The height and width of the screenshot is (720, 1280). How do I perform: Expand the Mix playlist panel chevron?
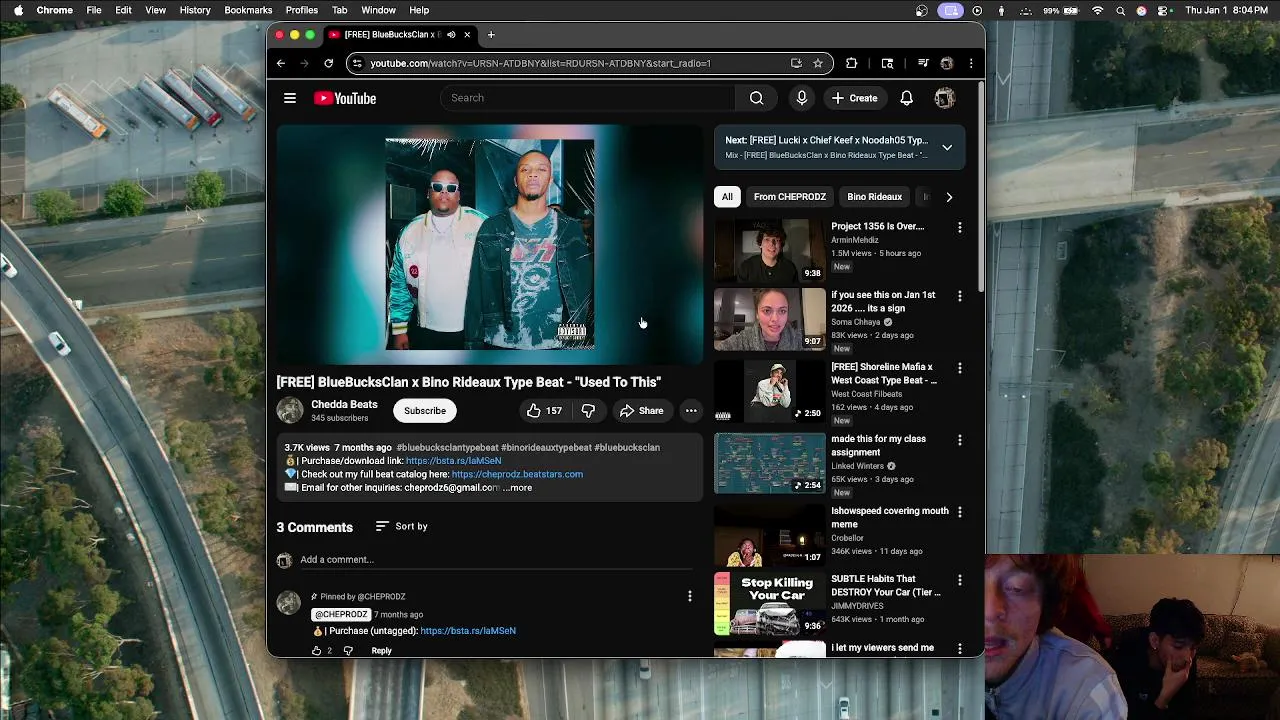click(947, 147)
